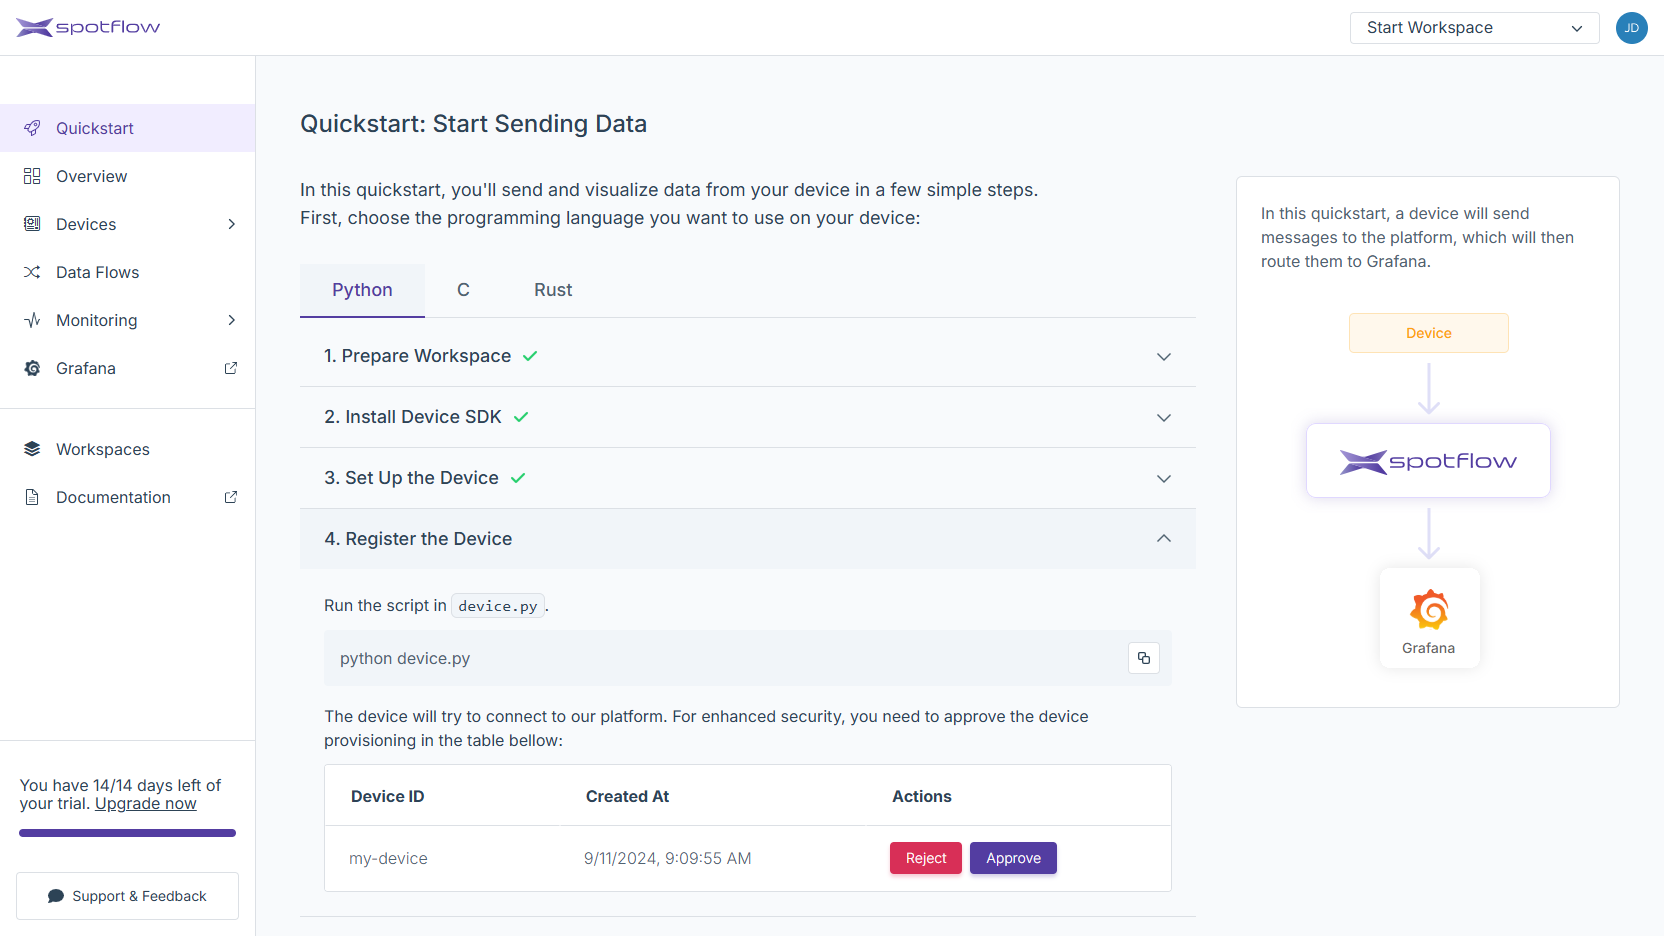This screenshot has height=936, width=1664.
Task: Click the trial days progress bar
Action: pos(127,833)
